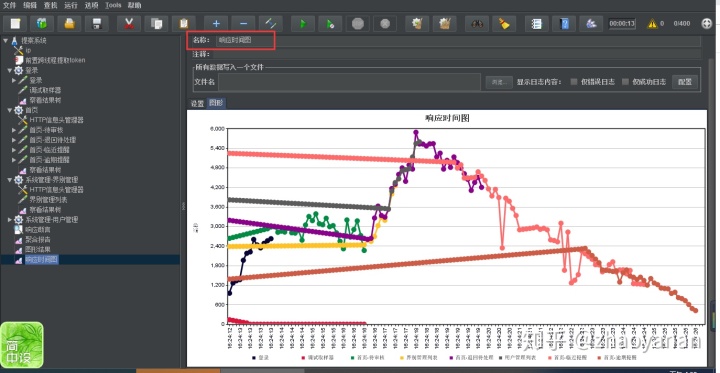Click the Stop test icon
Viewport: 720px width, 373px height.
pos(358,23)
